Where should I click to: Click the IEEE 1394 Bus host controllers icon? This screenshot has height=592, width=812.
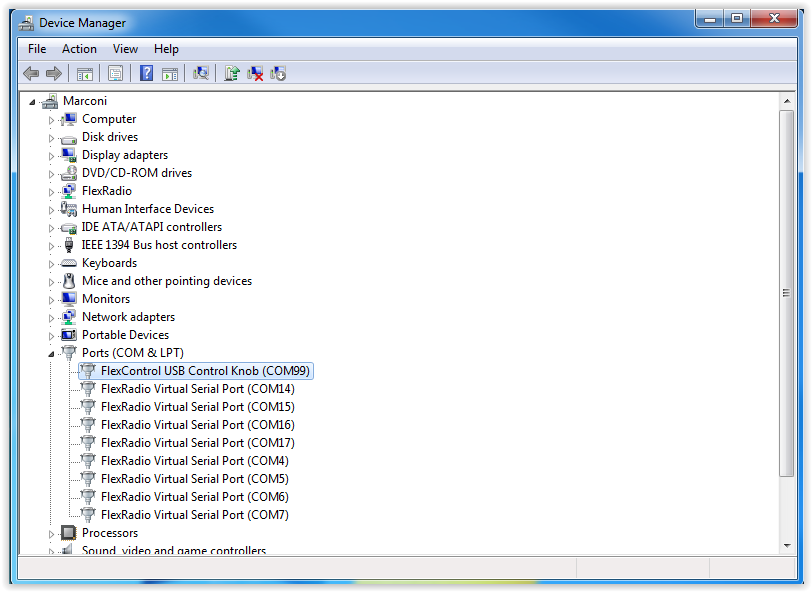click(x=69, y=245)
